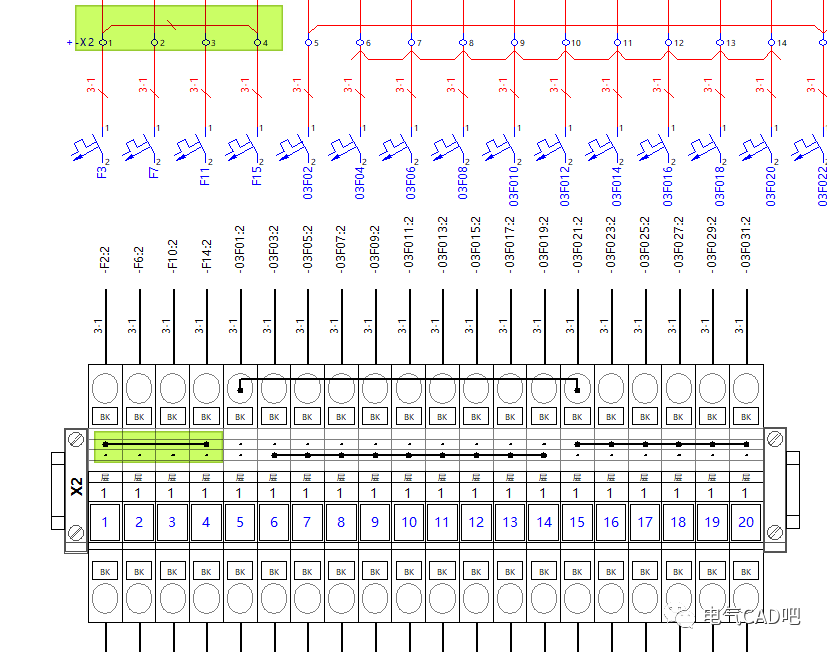
Task: Select the -F10:2 target label
Action: [x=172, y=256]
